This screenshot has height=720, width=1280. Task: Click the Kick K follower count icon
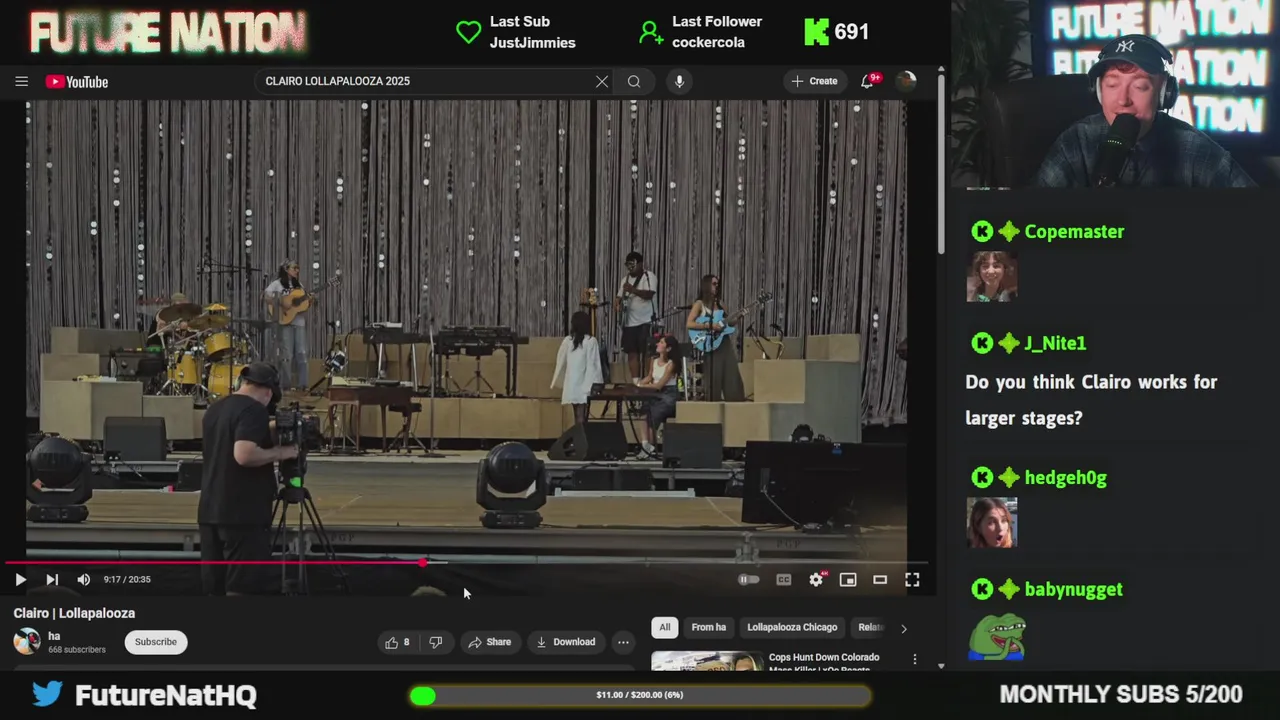click(x=816, y=32)
